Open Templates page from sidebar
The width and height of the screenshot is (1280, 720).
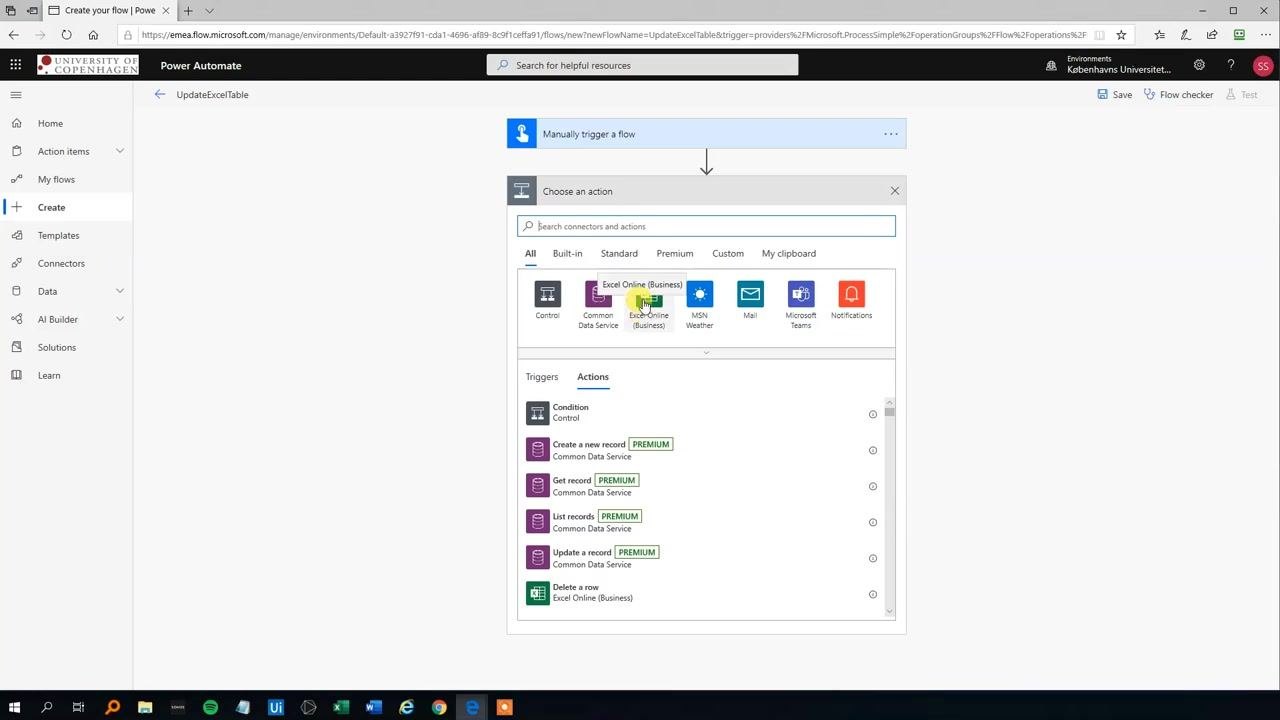[x=58, y=235]
